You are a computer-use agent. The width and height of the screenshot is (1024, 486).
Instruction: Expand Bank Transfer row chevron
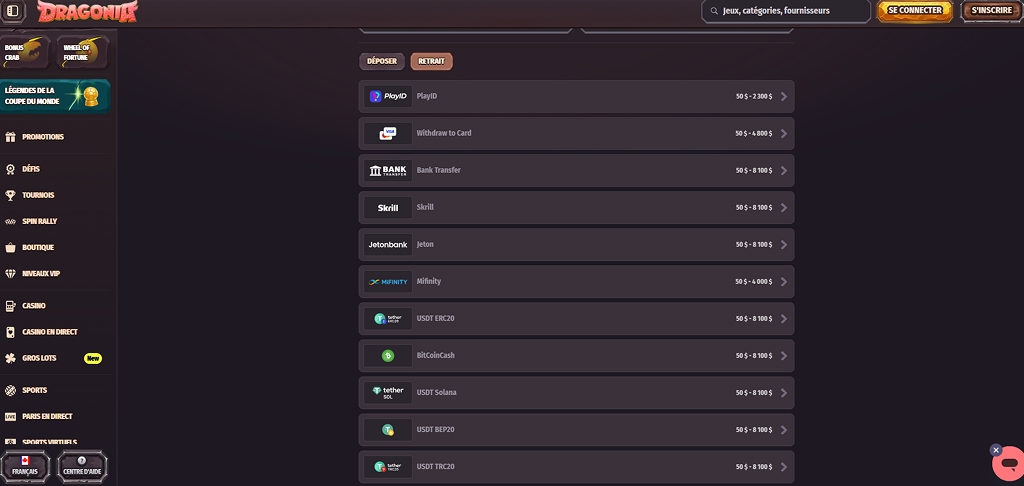coord(784,170)
